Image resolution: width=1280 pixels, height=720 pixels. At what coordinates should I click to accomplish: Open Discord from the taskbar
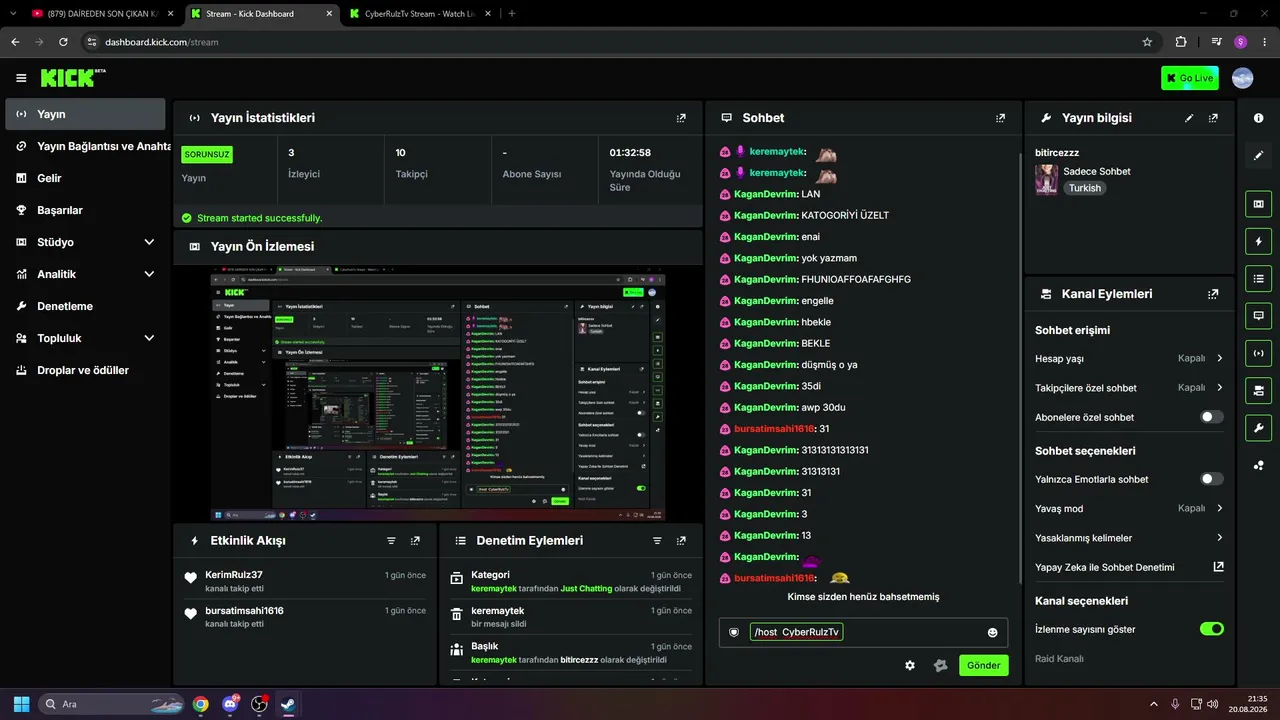[231, 704]
